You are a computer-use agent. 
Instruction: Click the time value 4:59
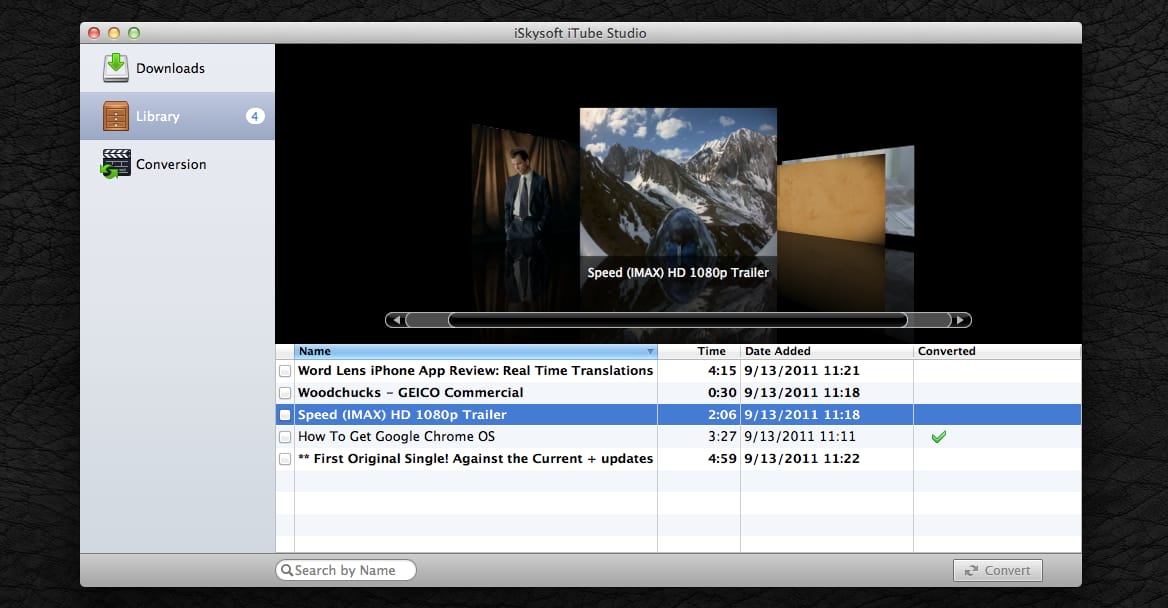click(722, 459)
